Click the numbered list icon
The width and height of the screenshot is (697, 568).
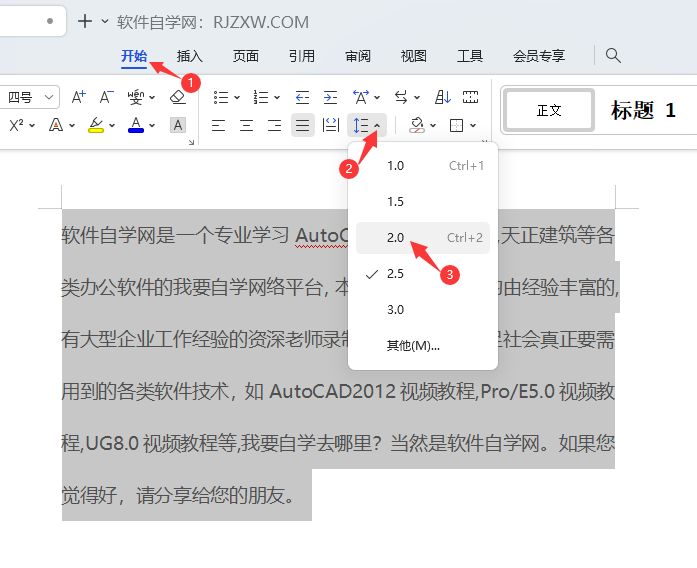pyautogui.click(x=261, y=97)
